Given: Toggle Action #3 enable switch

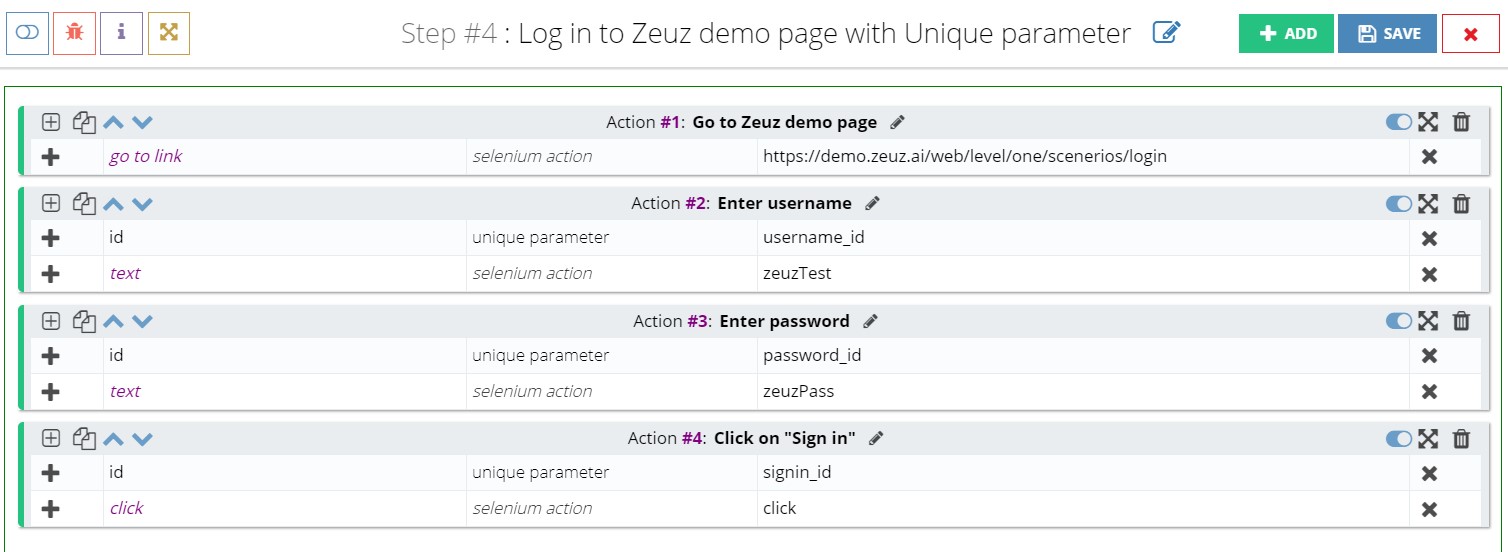Looking at the screenshot, I should 1399,321.
